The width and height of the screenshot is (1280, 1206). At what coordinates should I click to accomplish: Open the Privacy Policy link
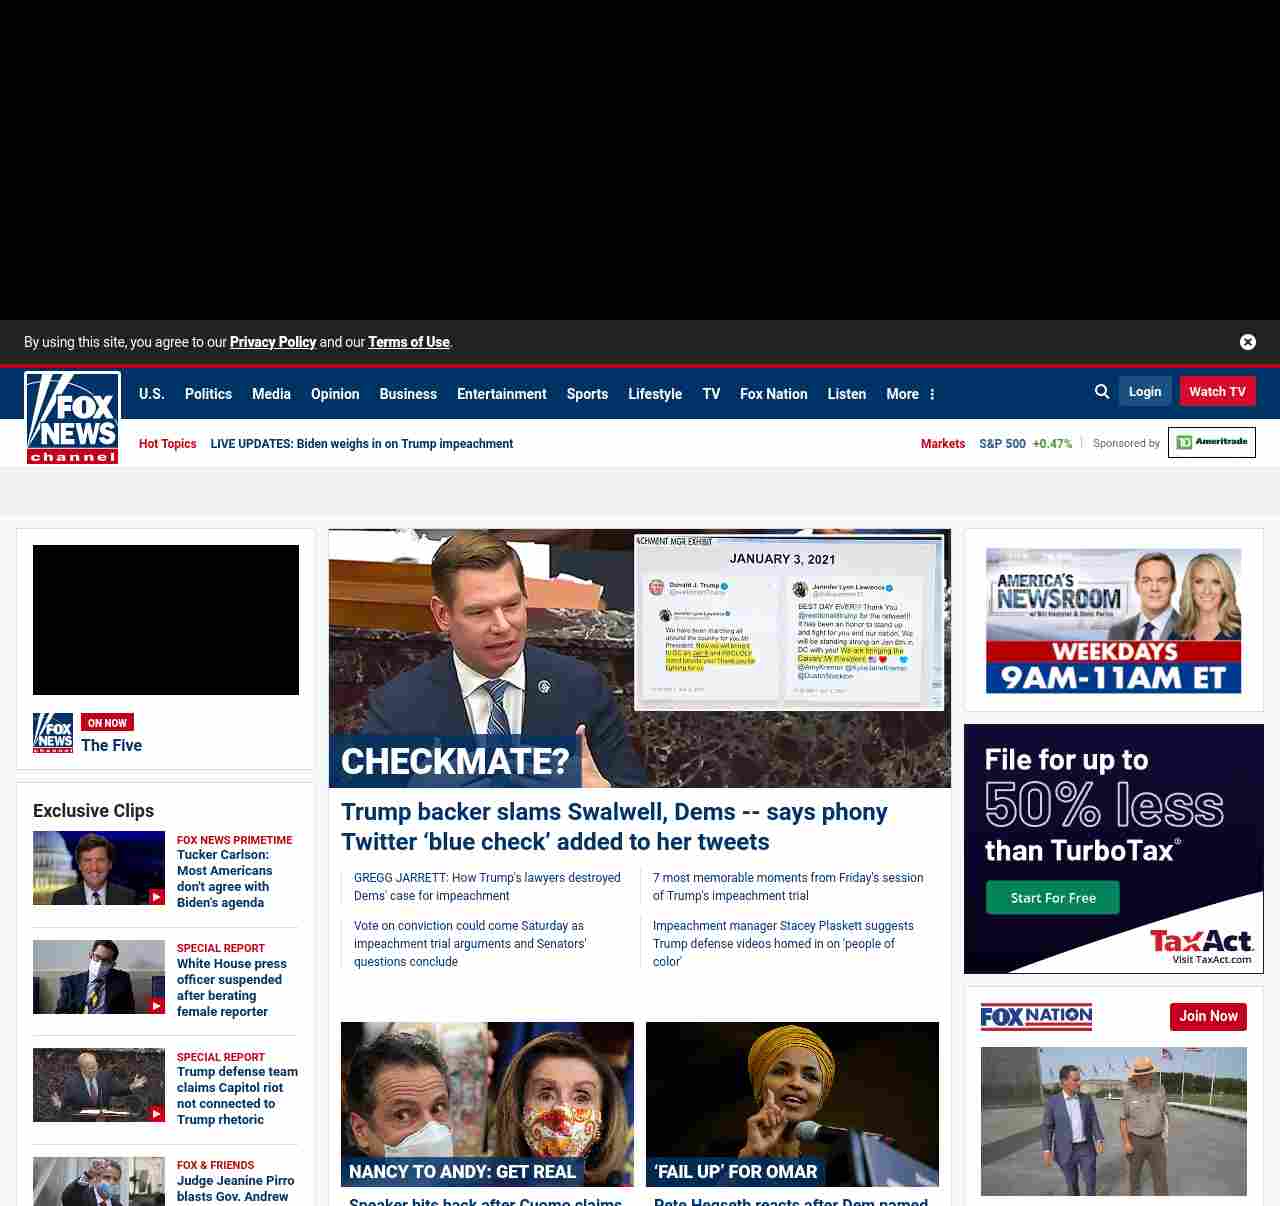(x=273, y=342)
